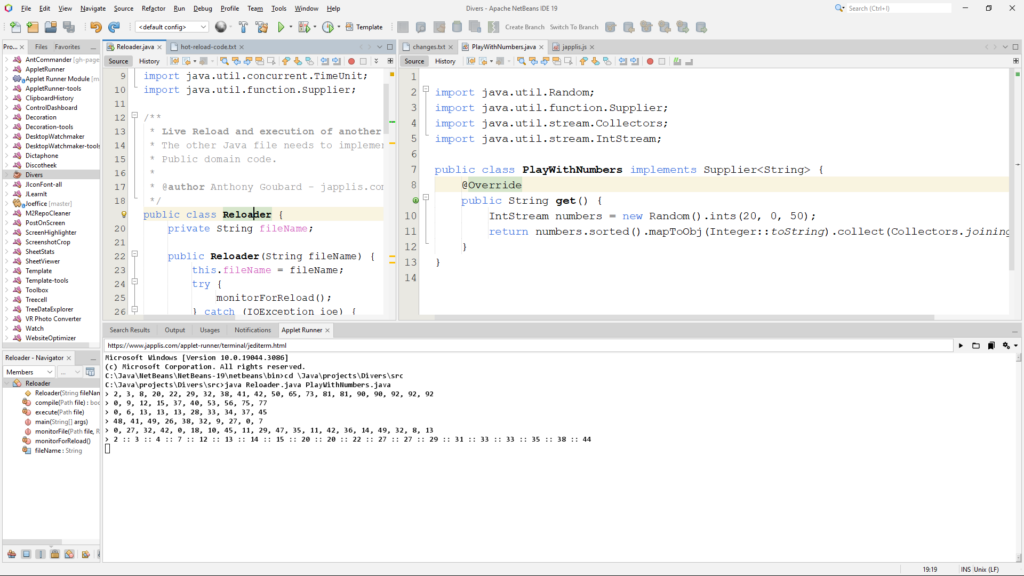Toggle History view in Reloader.java editor
This screenshot has height=576, width=1024.
(149, 61)
